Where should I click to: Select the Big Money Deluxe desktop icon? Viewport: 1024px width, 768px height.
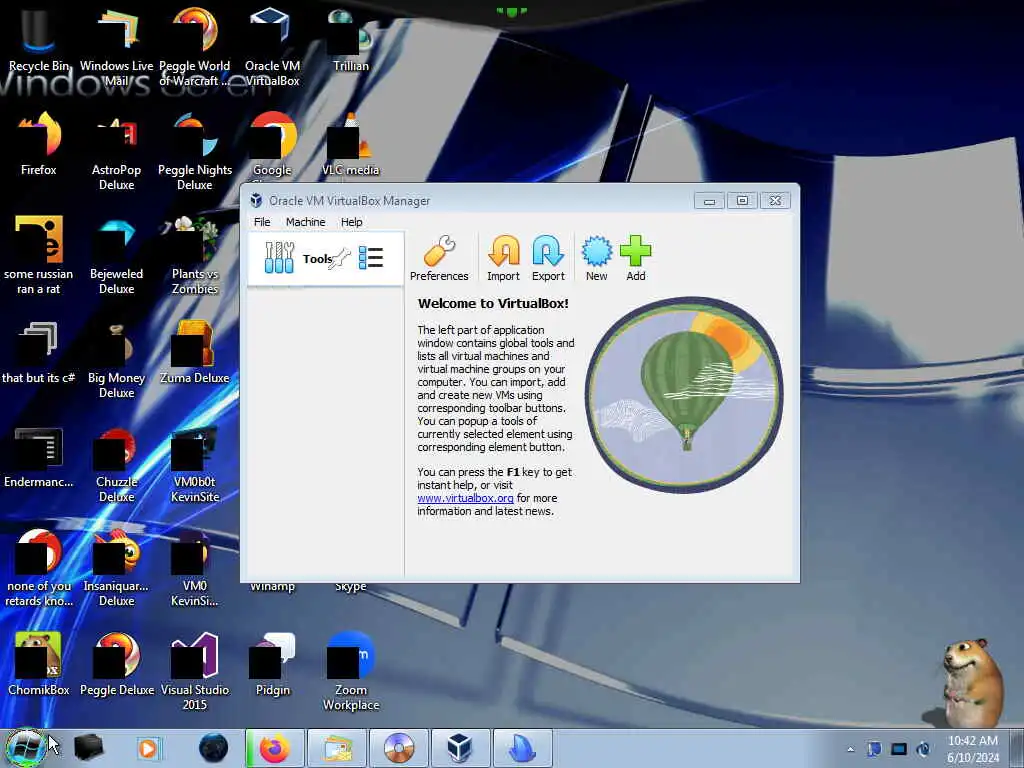116,359
